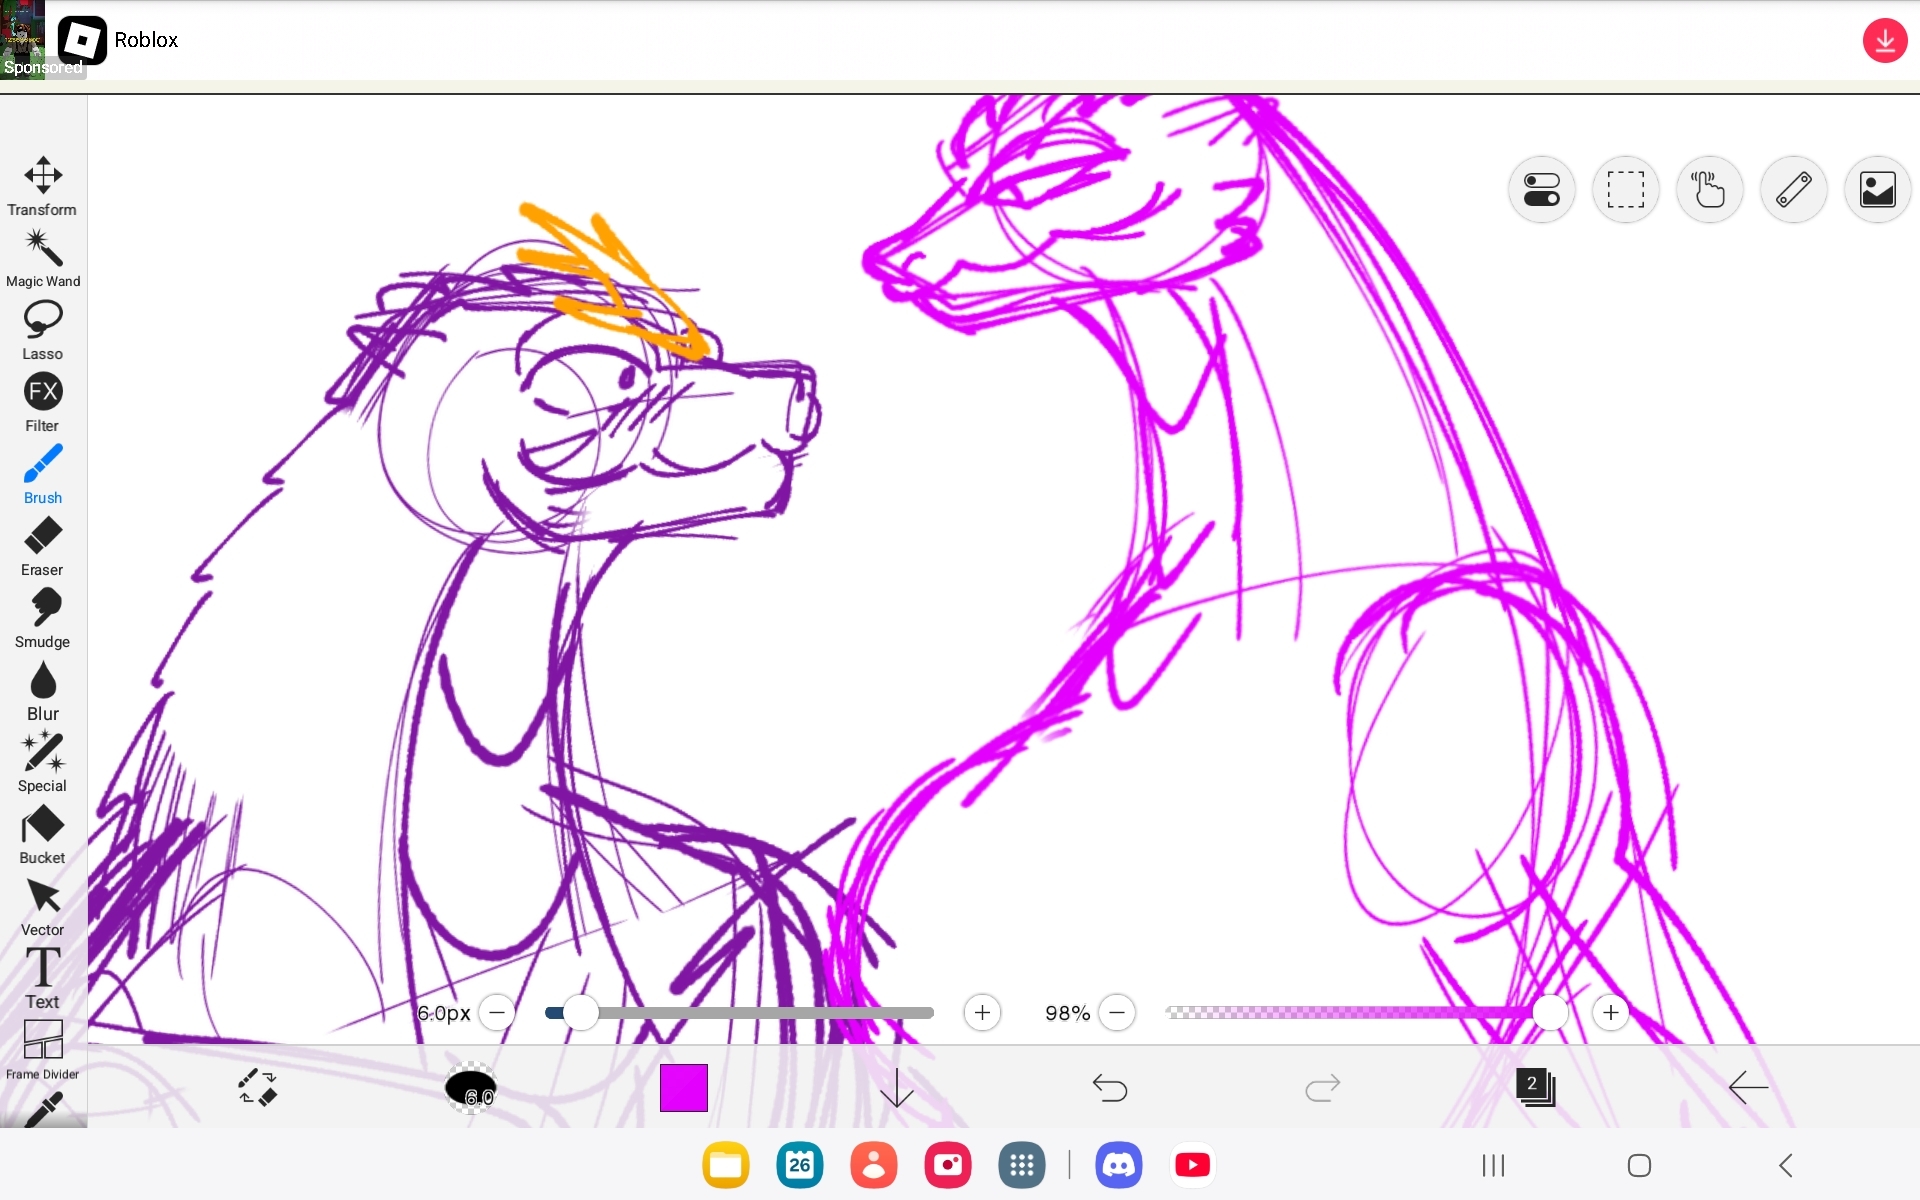Click the magenta color swatch
The image size is (1920, 1200).
[684, 1087]
